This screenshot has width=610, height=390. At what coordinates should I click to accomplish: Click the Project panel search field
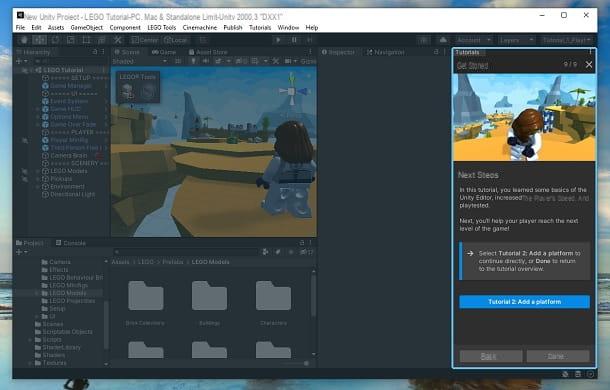(x=186, y=252)
